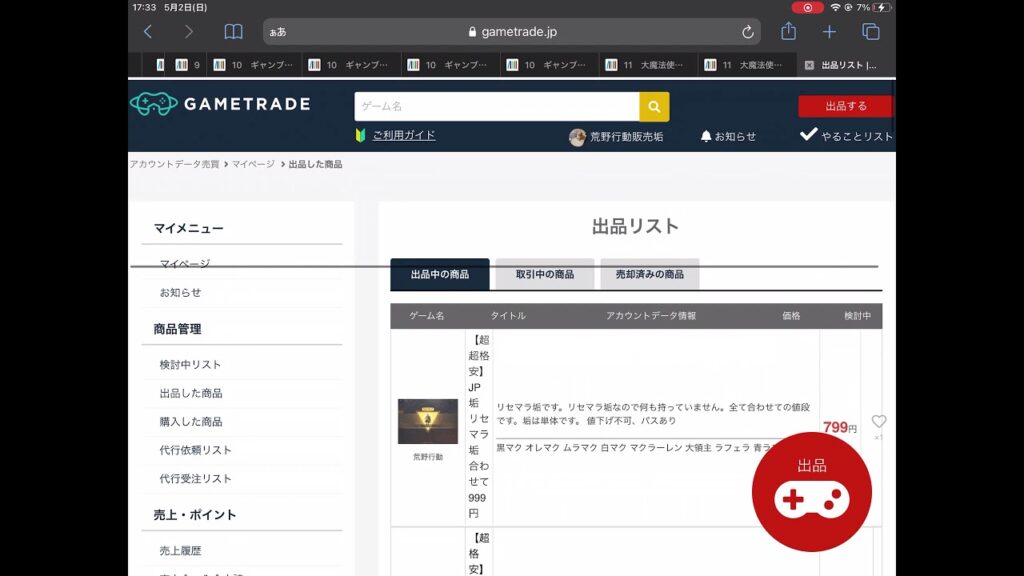
Task: Click the yellow search magnifier button
Action: pyautogui.click(x=654, y=106)
